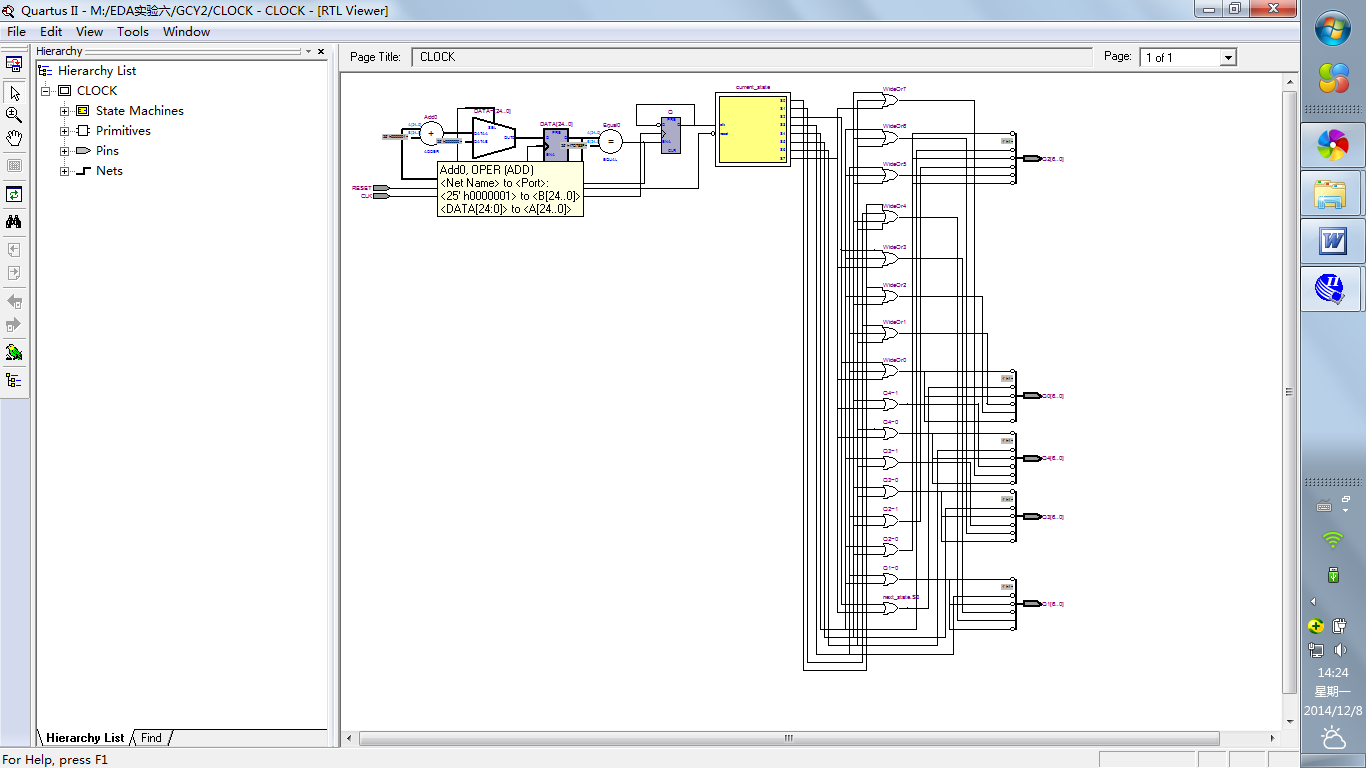This screenshot has width=1366, height=768.
Task: Click the State Machines yellow icon
Action: [82, 111]
